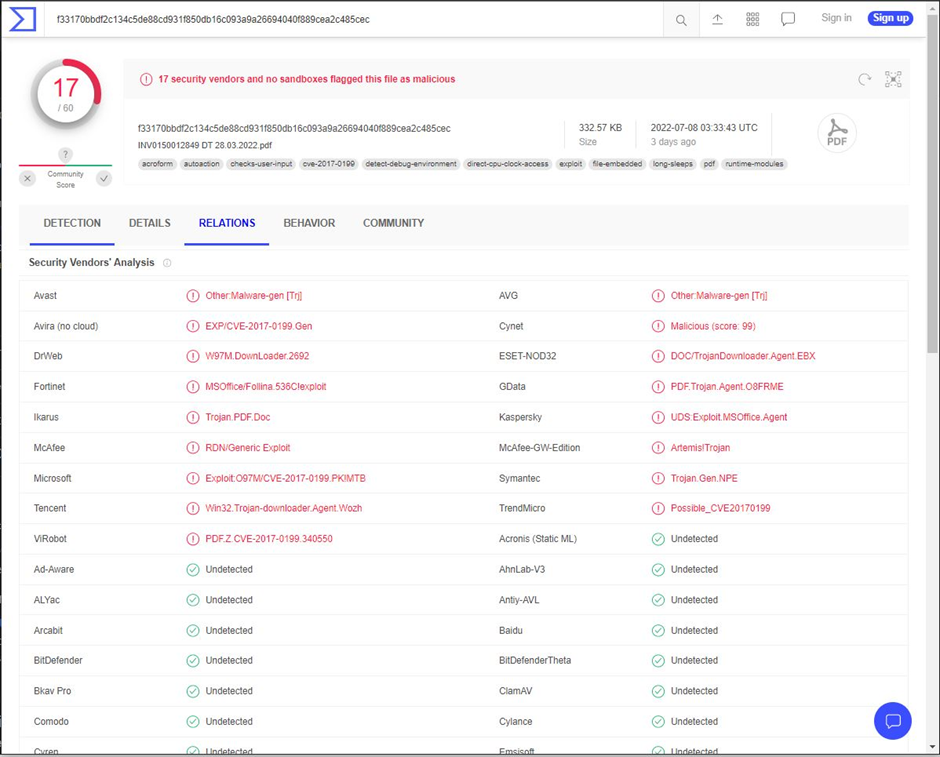Click the 17/60 detection score gauge
The width and height of the screenshot is (940, 757).
click(x=65, y=94)
